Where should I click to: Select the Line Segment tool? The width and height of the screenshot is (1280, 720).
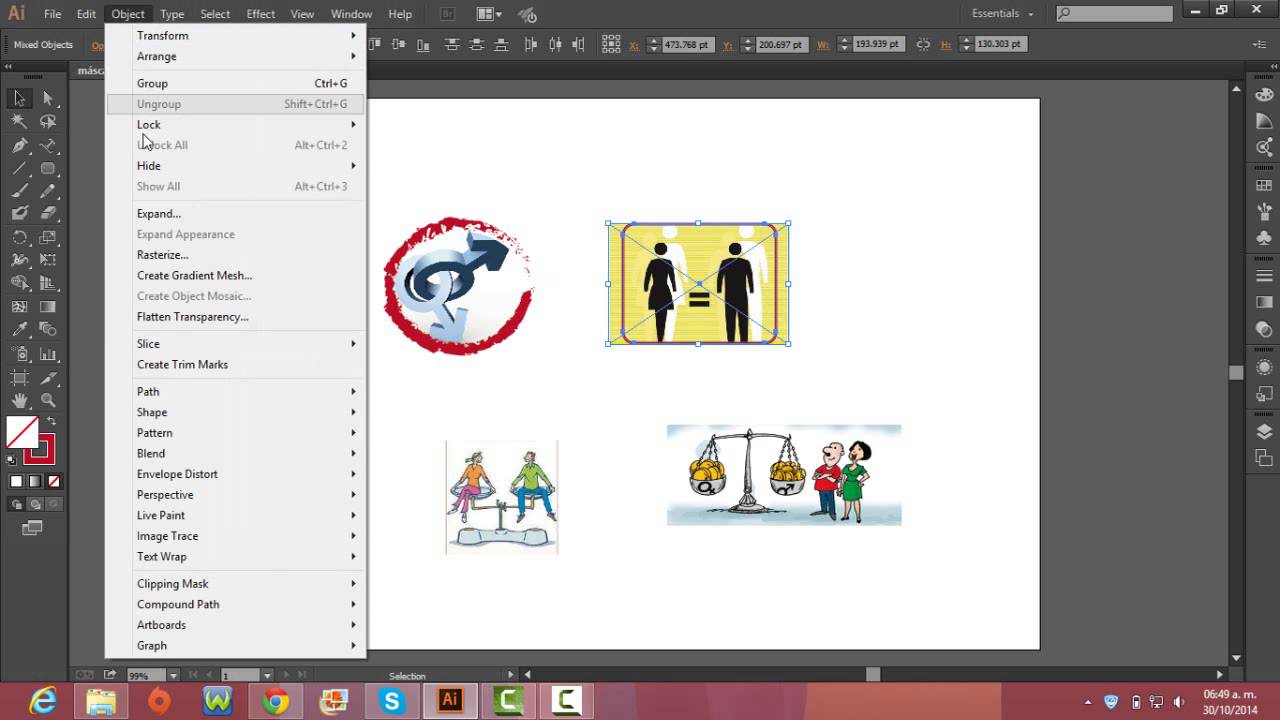coord(19,168)
